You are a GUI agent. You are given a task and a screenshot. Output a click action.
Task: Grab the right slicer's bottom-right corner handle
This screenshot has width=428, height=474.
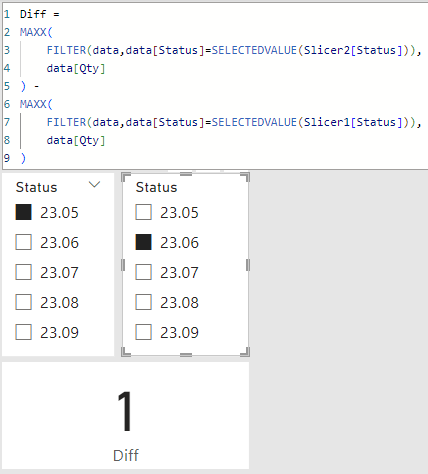click(x=246, y=352)
